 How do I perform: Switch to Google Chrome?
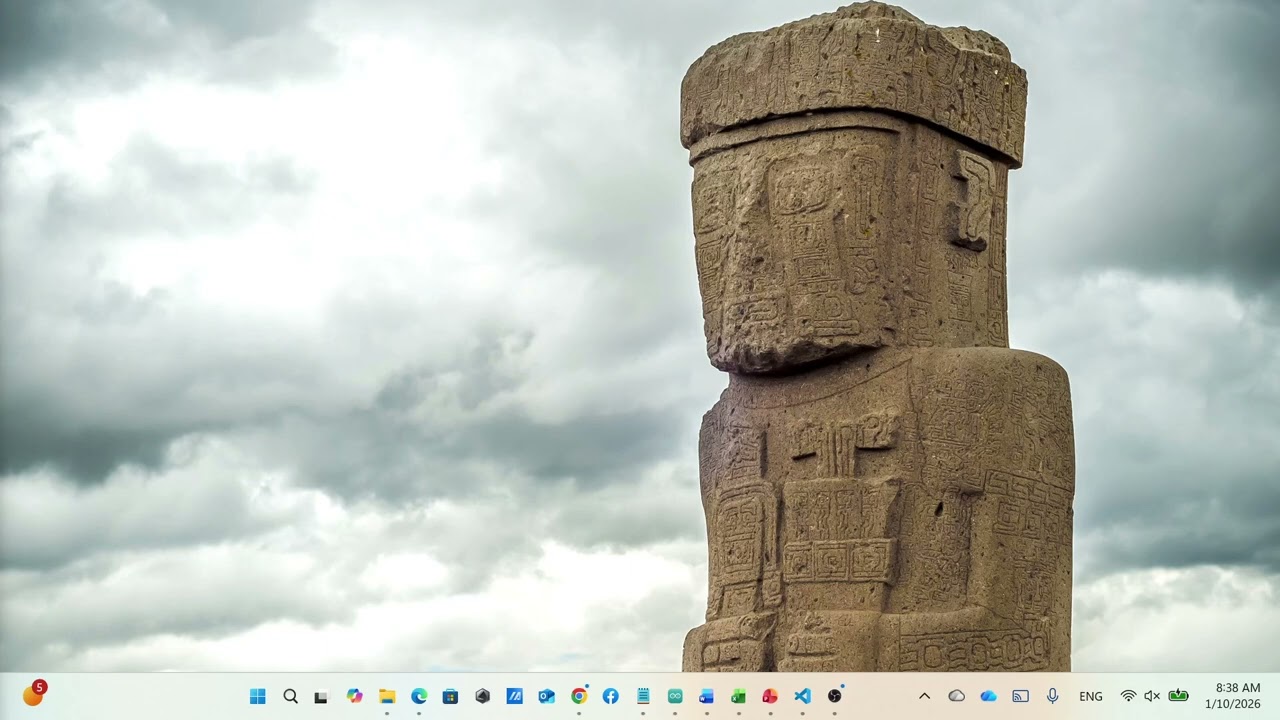coord(579,696)
